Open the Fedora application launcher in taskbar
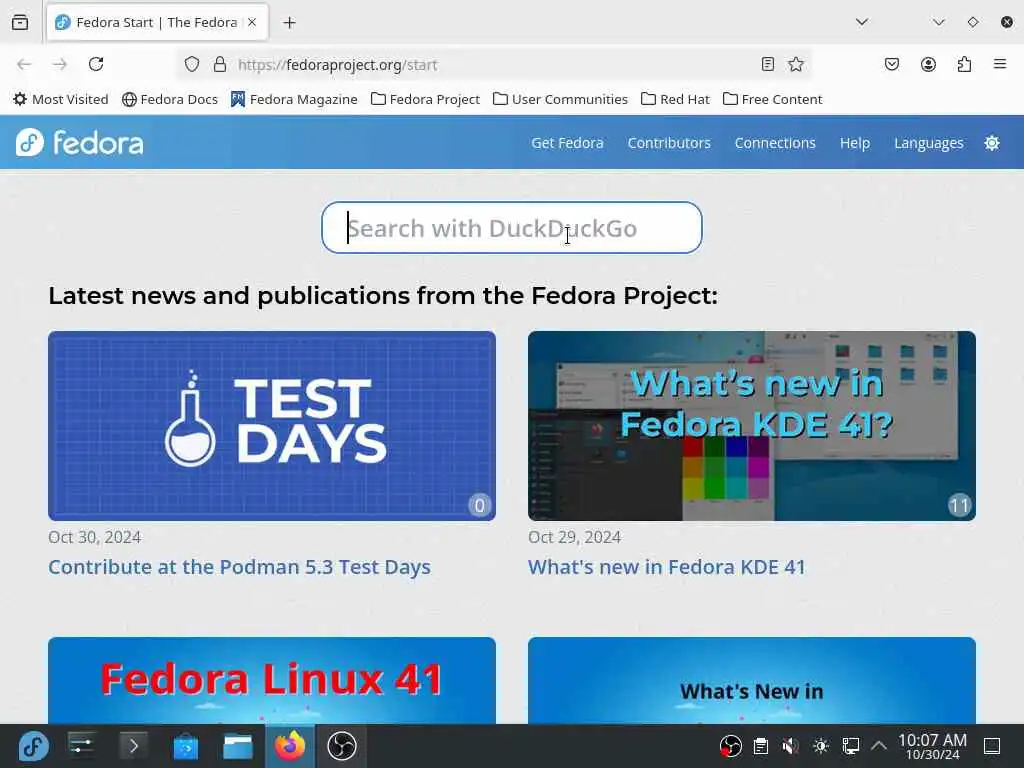This screenshot has width=1024, height=768. coord(33,746)
